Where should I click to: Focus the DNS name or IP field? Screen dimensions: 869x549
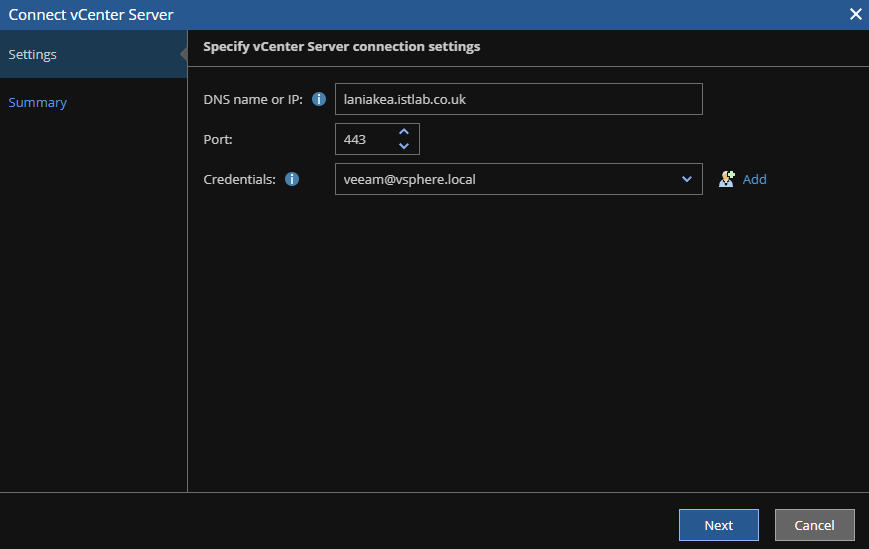pyautogui.click(x=519, y=99)
